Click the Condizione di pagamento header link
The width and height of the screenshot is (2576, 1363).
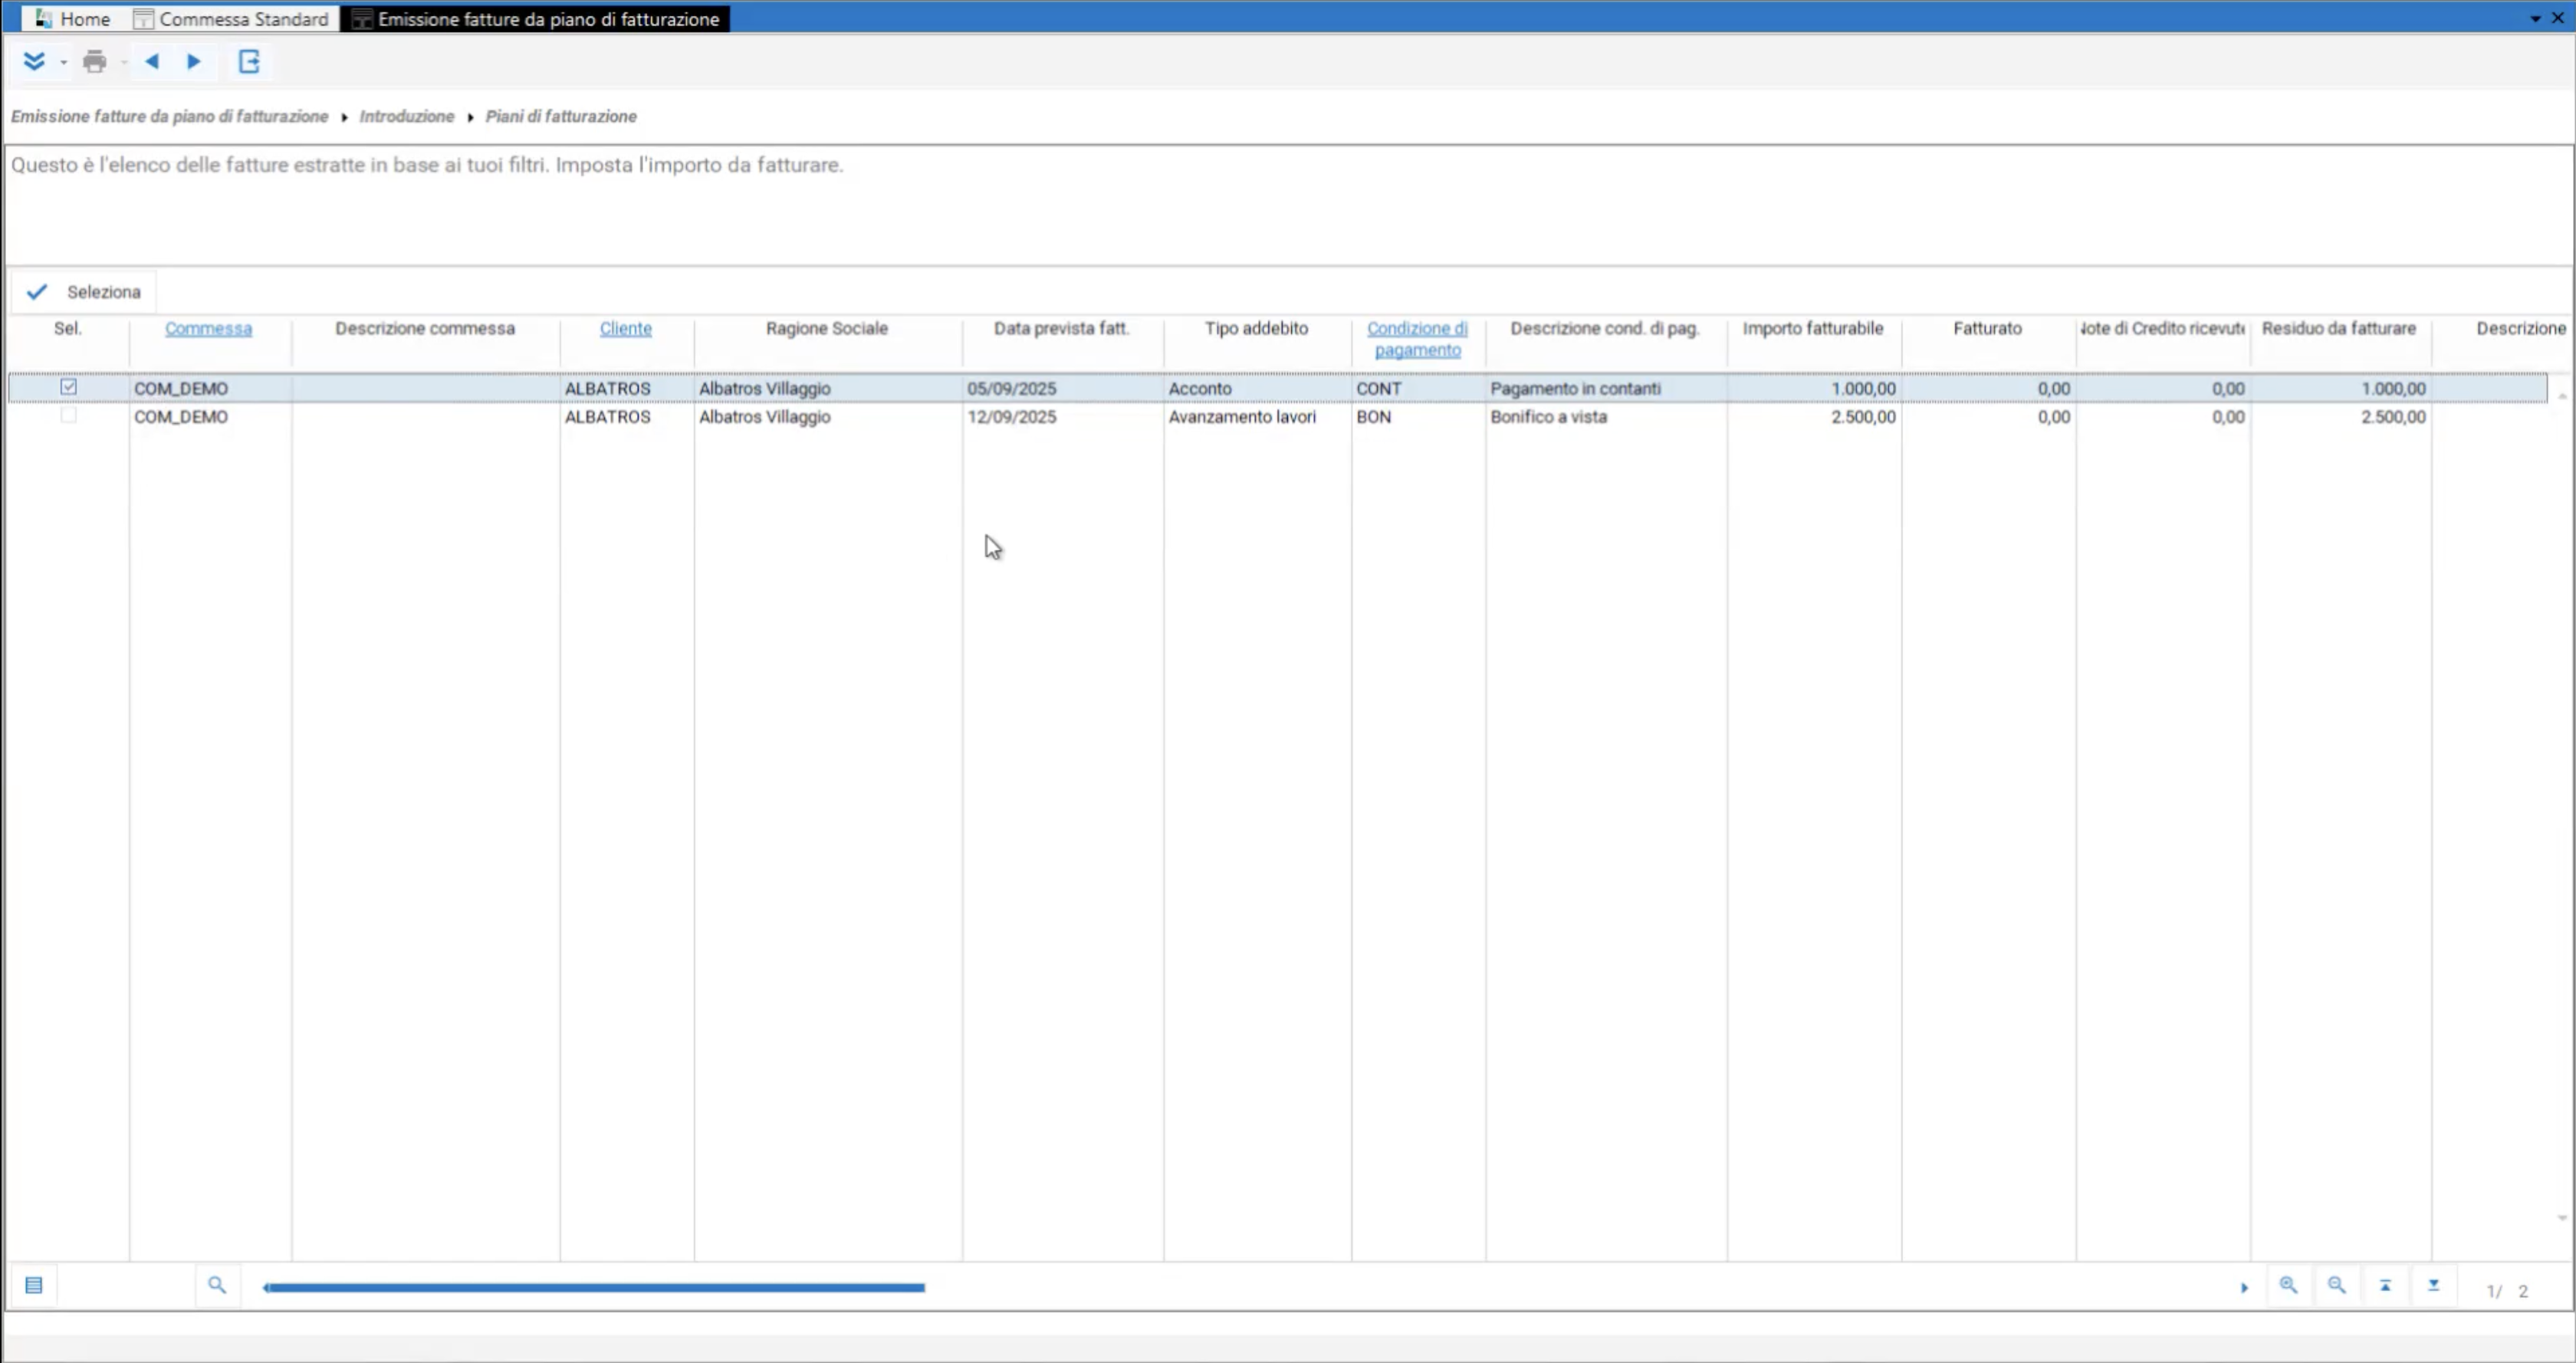(1417, 339)
